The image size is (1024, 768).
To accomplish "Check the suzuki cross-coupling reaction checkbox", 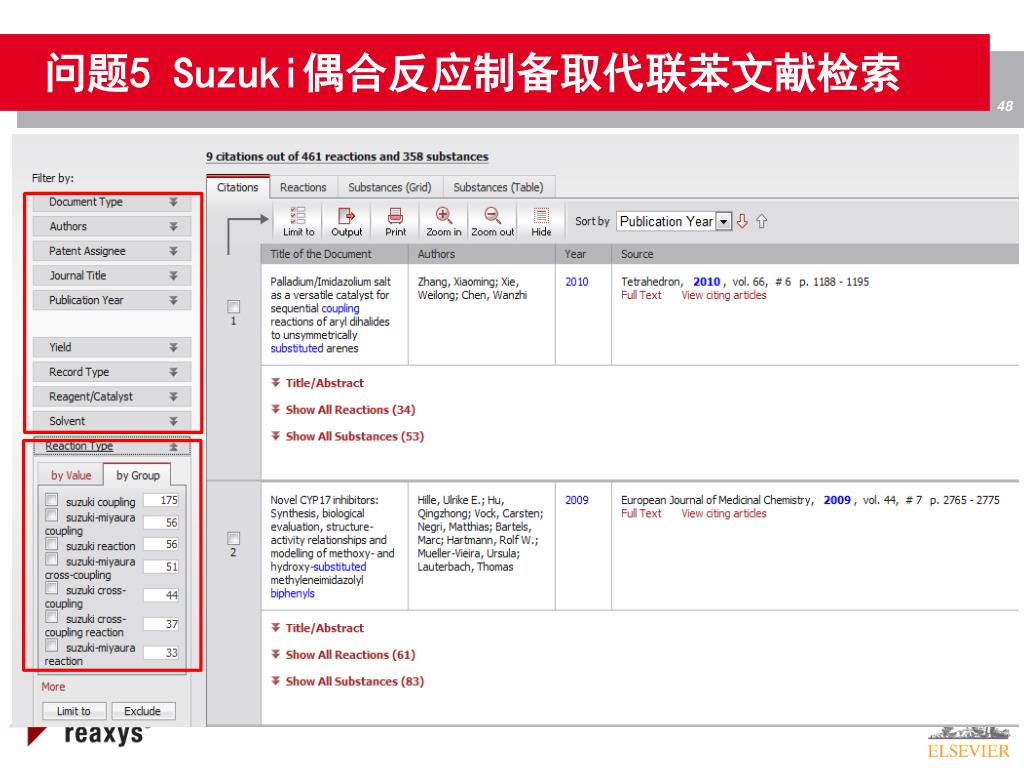I will pos(52,618).
